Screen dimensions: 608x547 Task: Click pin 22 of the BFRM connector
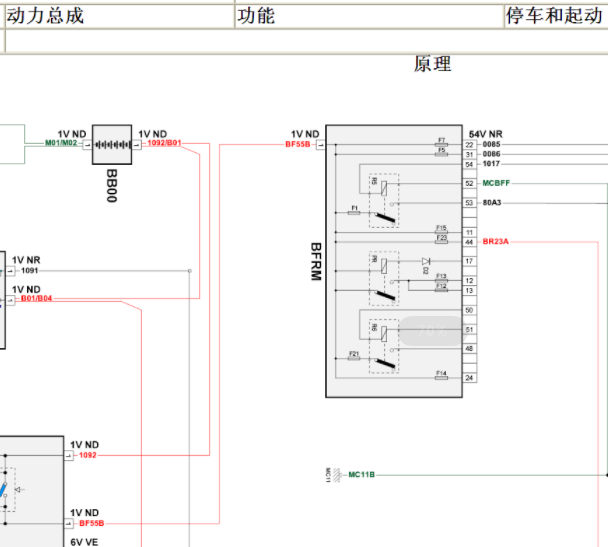(470, 145)
